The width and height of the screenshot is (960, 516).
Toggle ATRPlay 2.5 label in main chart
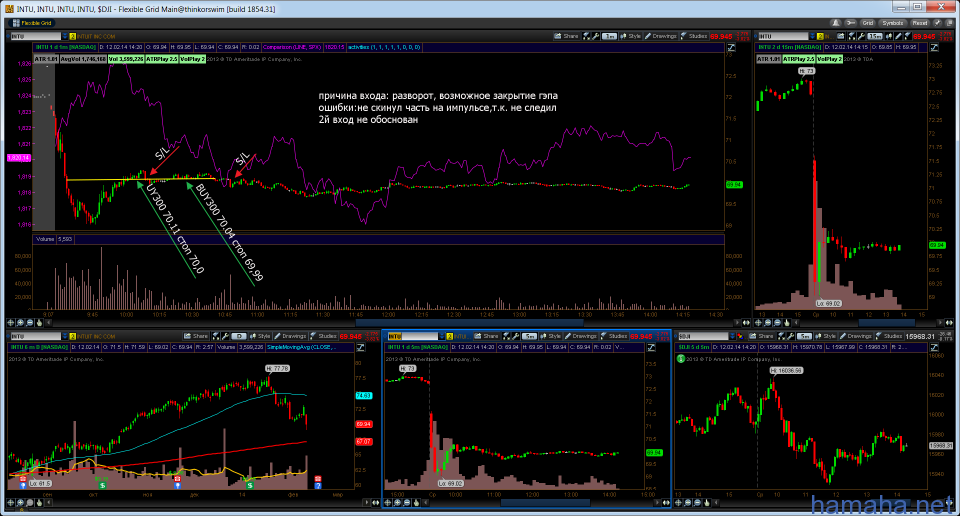tap(162, 59)
